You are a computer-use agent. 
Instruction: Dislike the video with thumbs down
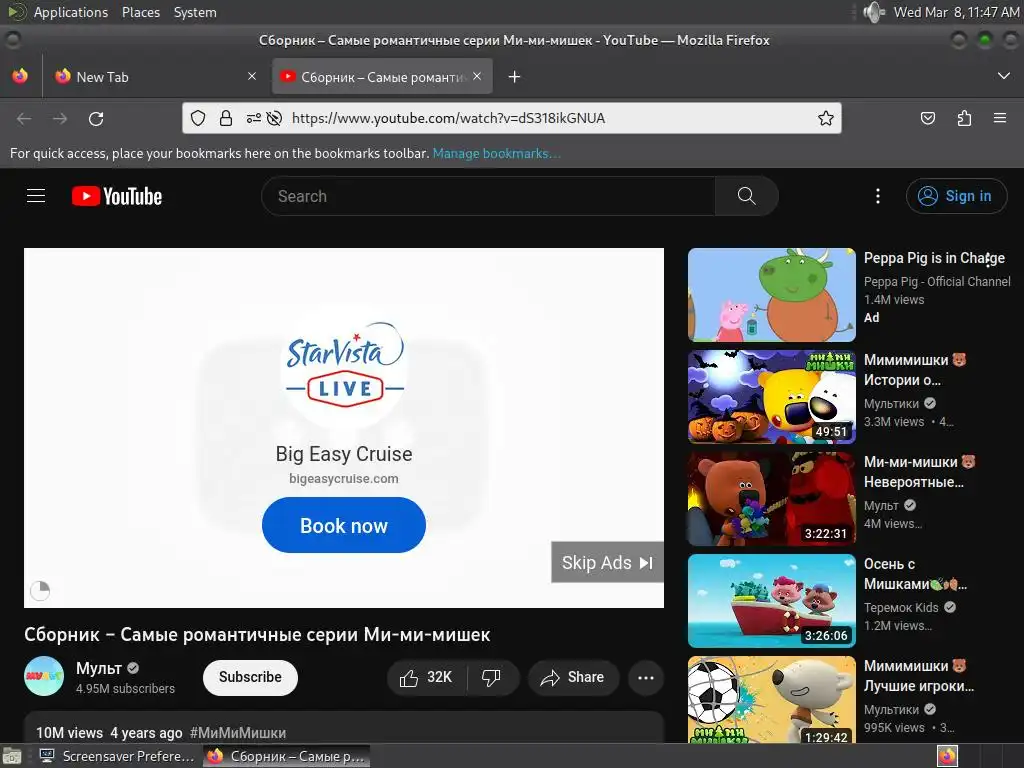pyautogui.click(x=492, y=678)
